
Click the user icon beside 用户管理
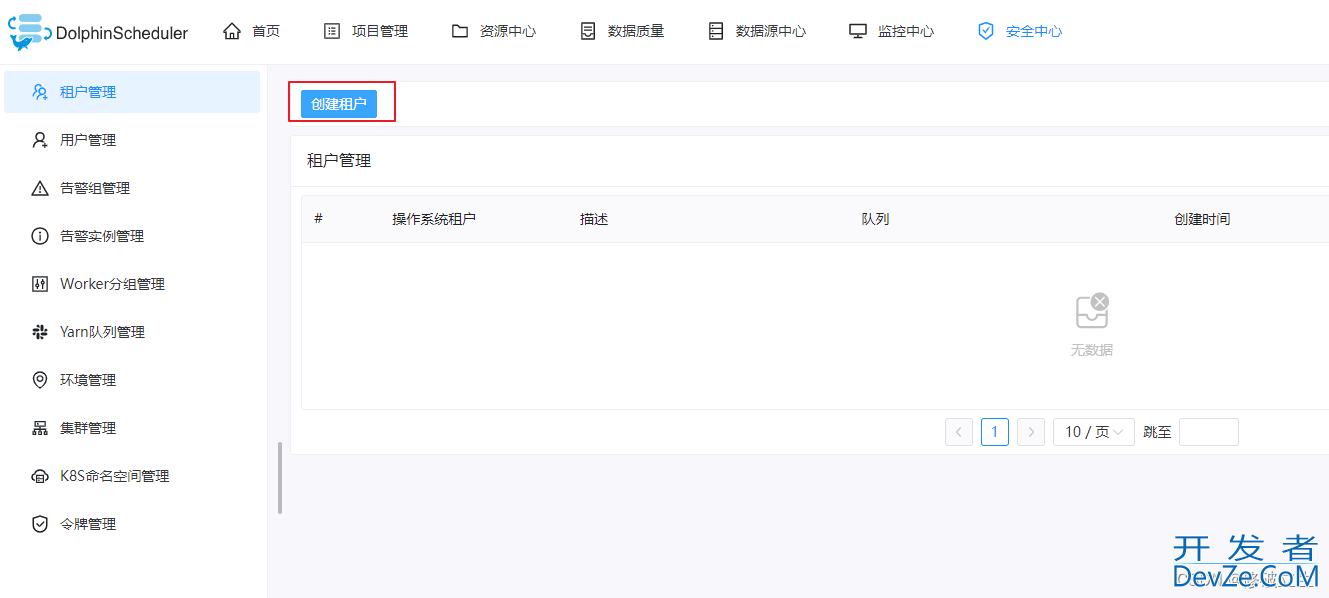point(40,140)
